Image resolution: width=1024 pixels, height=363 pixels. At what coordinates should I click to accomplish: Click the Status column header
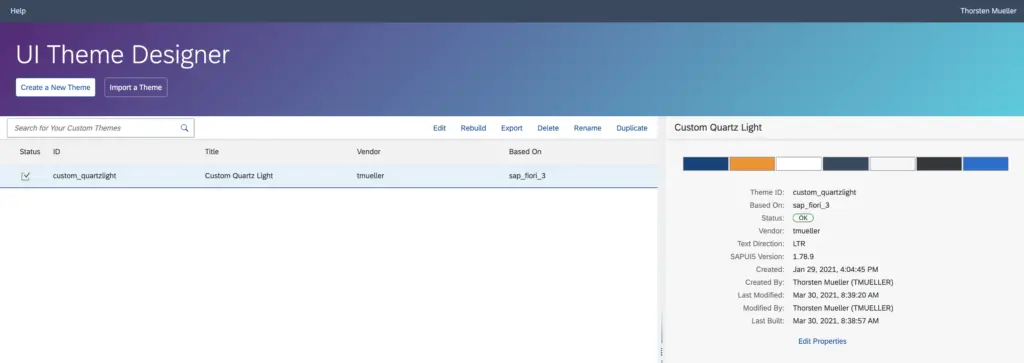click(x=30, y=151)
